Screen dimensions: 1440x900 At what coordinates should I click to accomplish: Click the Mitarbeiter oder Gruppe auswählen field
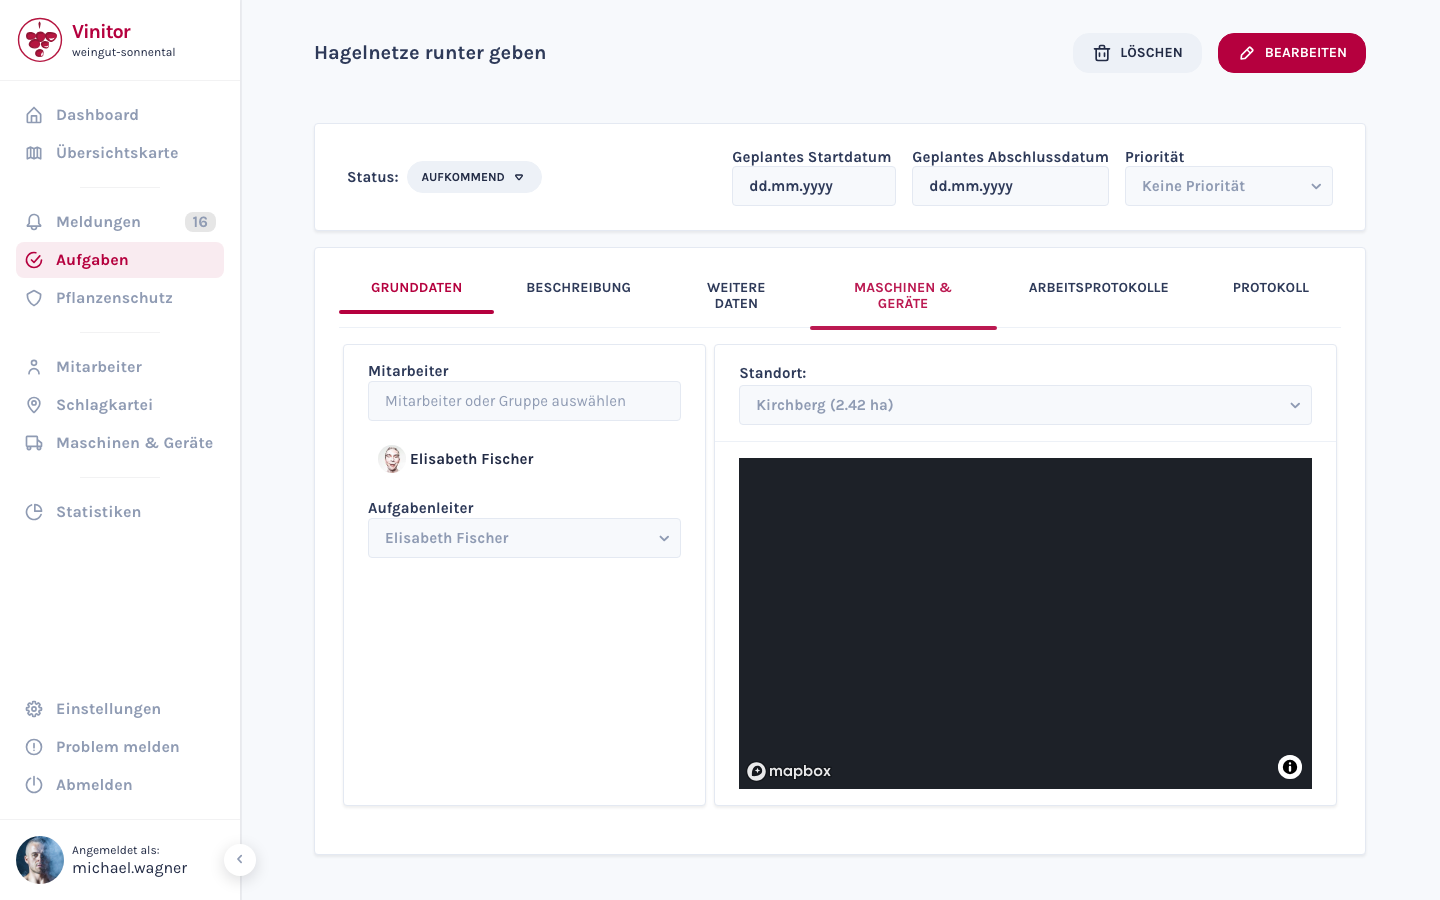(524, 401)
